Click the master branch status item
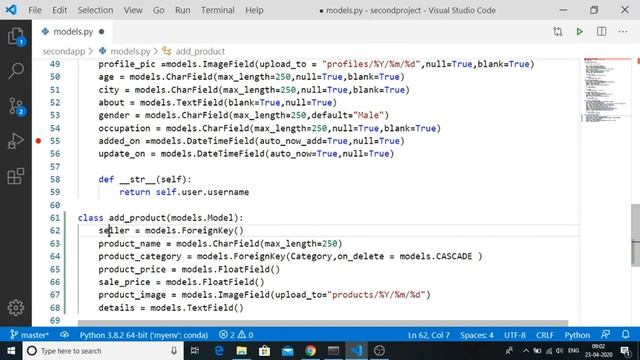The height and width of the screenshot is (360, 640). [29, 335]
